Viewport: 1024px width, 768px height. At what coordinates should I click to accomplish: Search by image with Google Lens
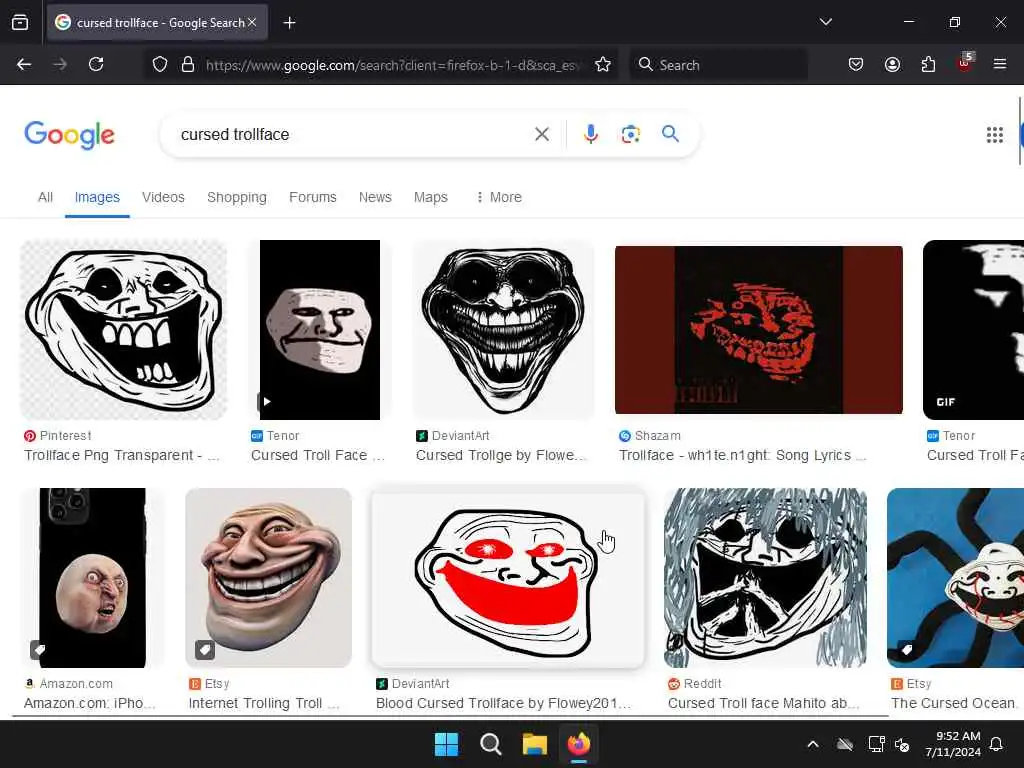click(630, 135)
